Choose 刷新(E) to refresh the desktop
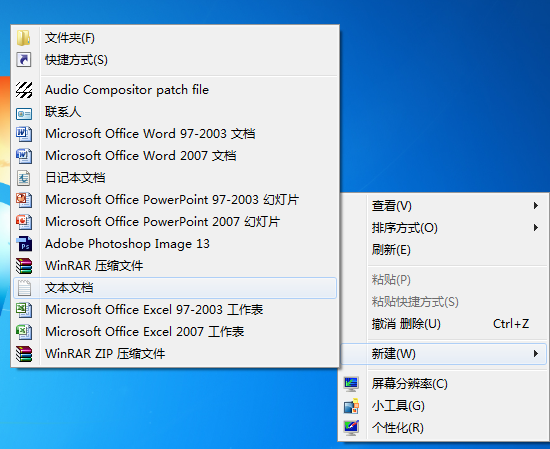 click(443, 250)
